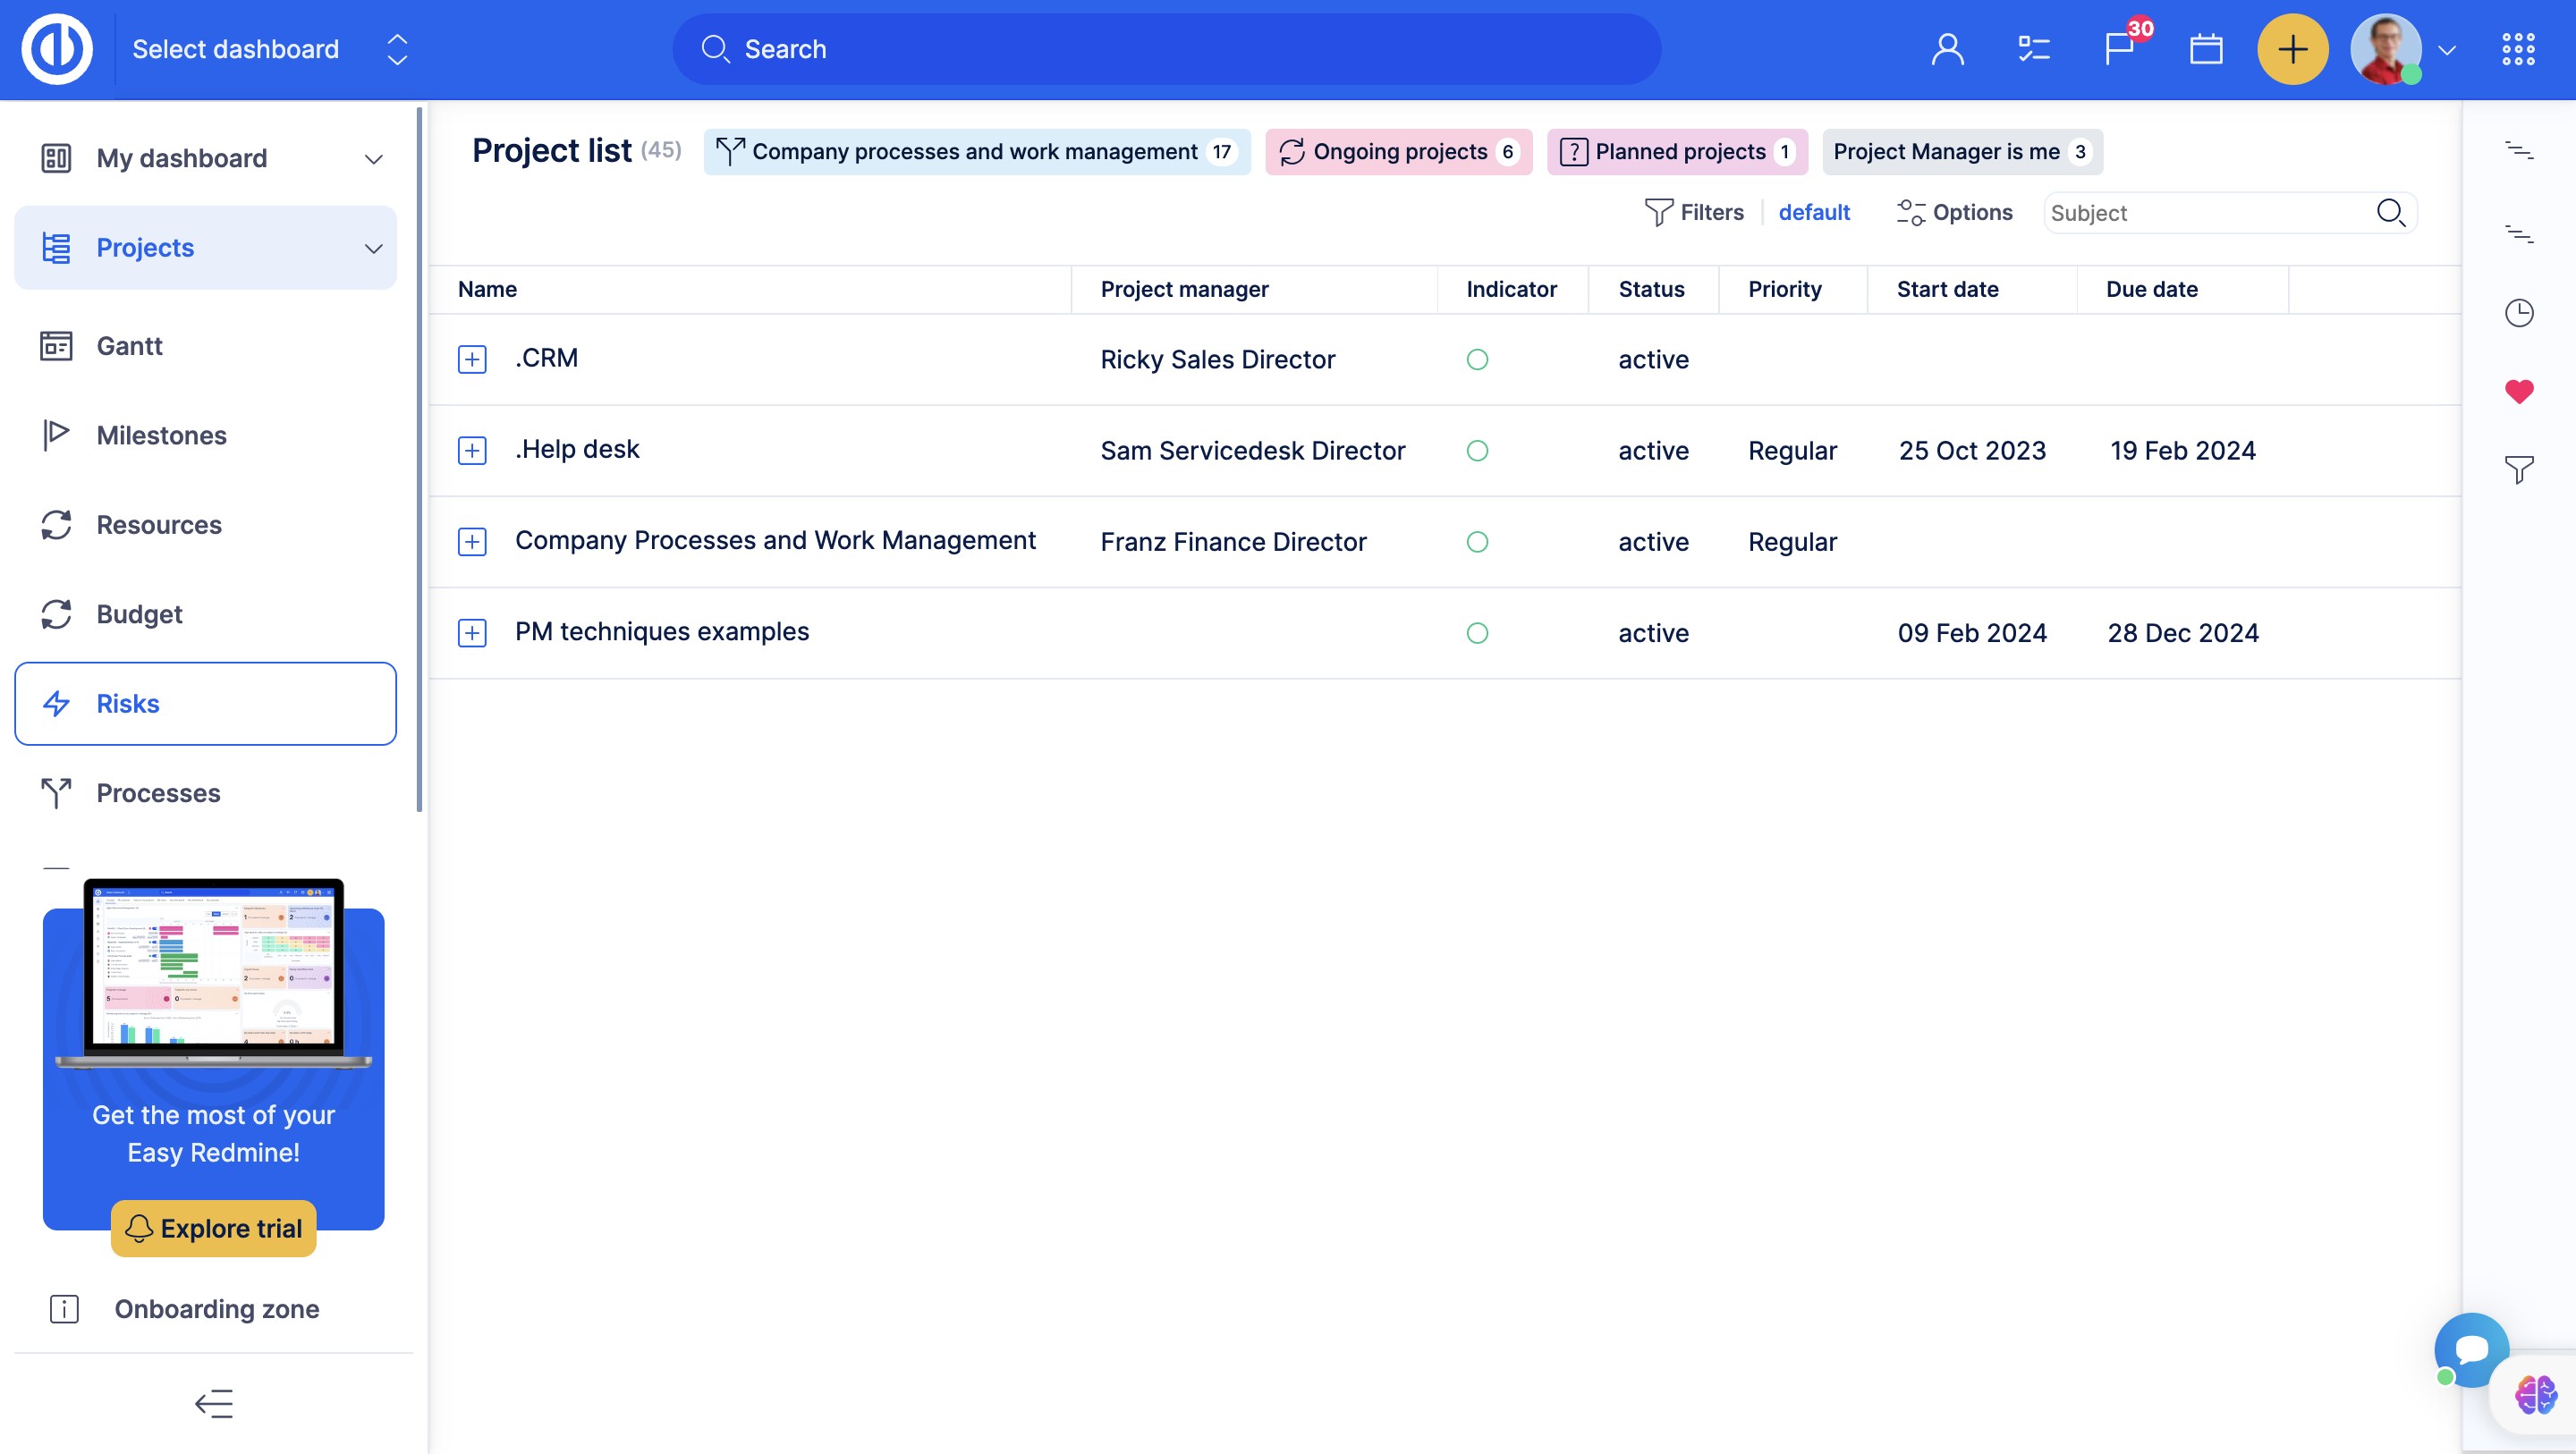Open the clock time tracking icon
The image size is (2576, 1454).
(x=2518, y=313)
